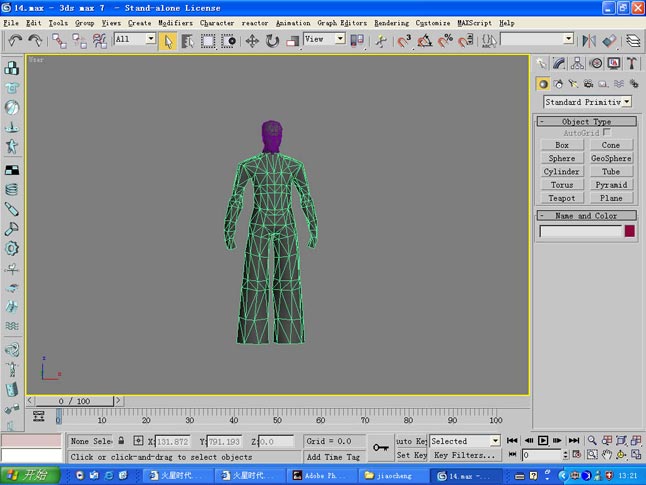Collapse the Name and Color rollout

point(586,216)
